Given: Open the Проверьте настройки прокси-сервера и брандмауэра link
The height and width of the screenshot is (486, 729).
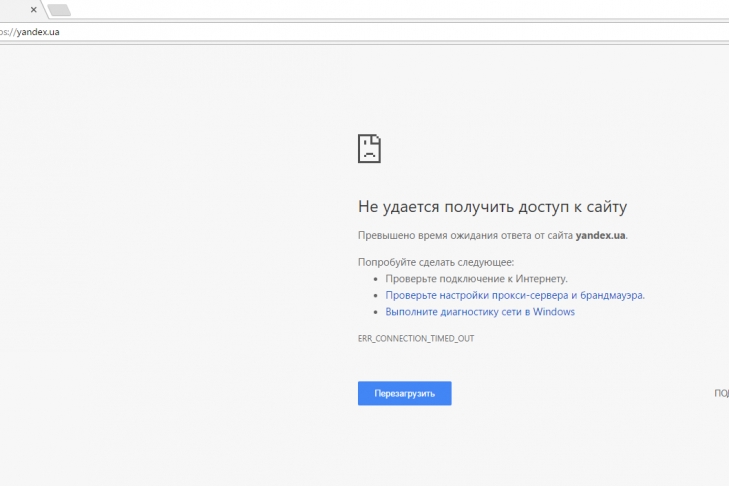Looking at the screenshot, I should point(515,295).
